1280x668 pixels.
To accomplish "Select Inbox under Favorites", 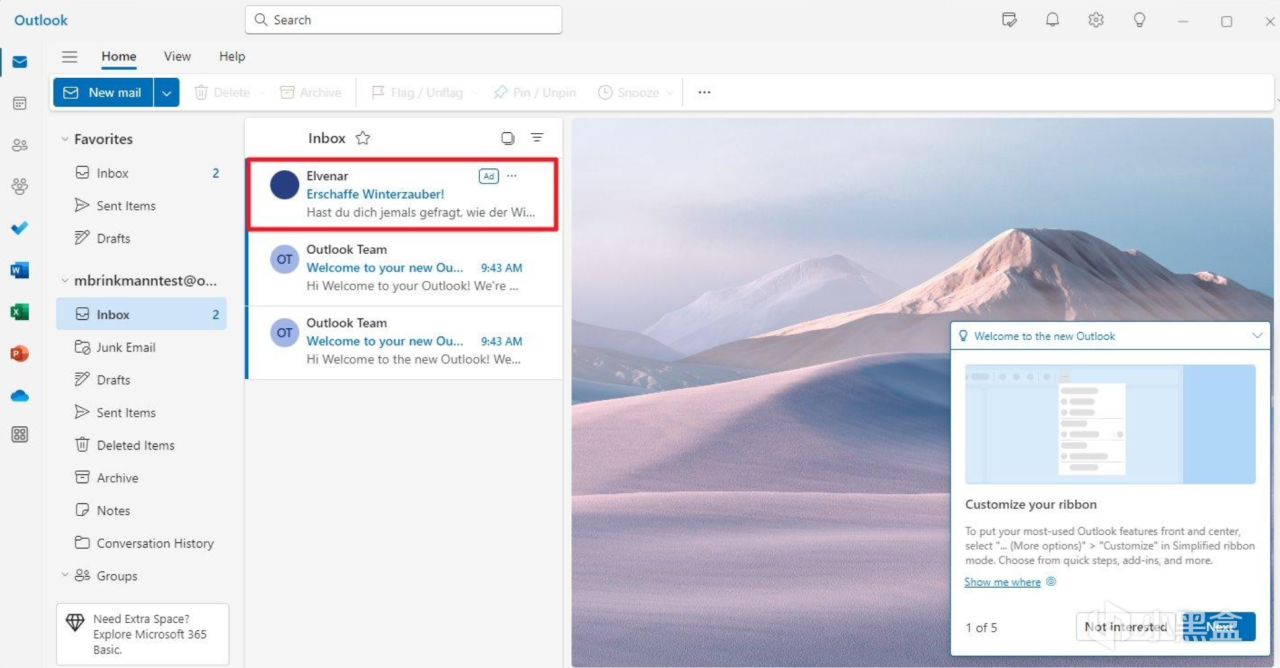I will click(141, 173).
